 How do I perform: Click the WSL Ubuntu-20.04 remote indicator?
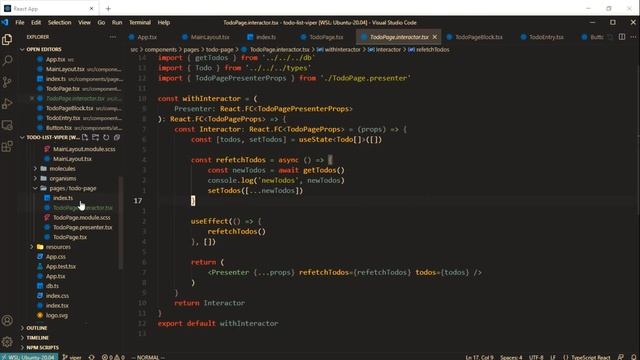click(x=29, y=357)
